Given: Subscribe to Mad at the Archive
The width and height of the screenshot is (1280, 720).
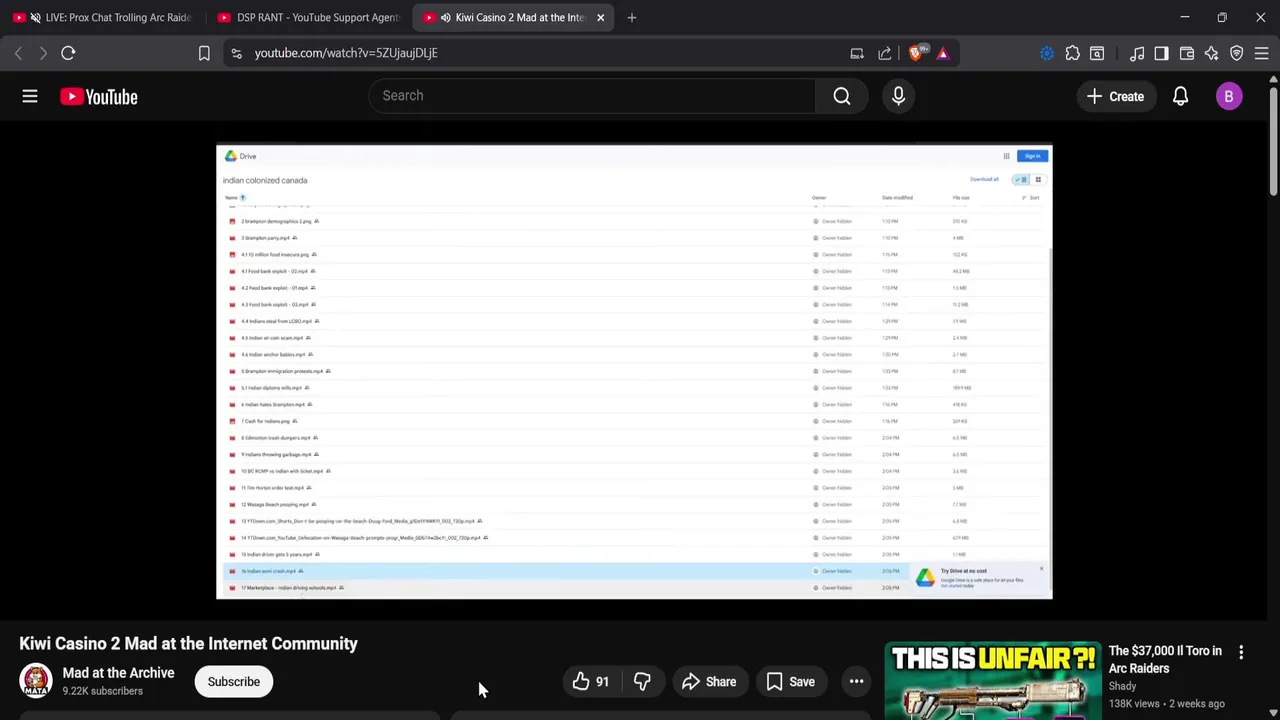Looking at the screenshot, I should coord(234,682).
